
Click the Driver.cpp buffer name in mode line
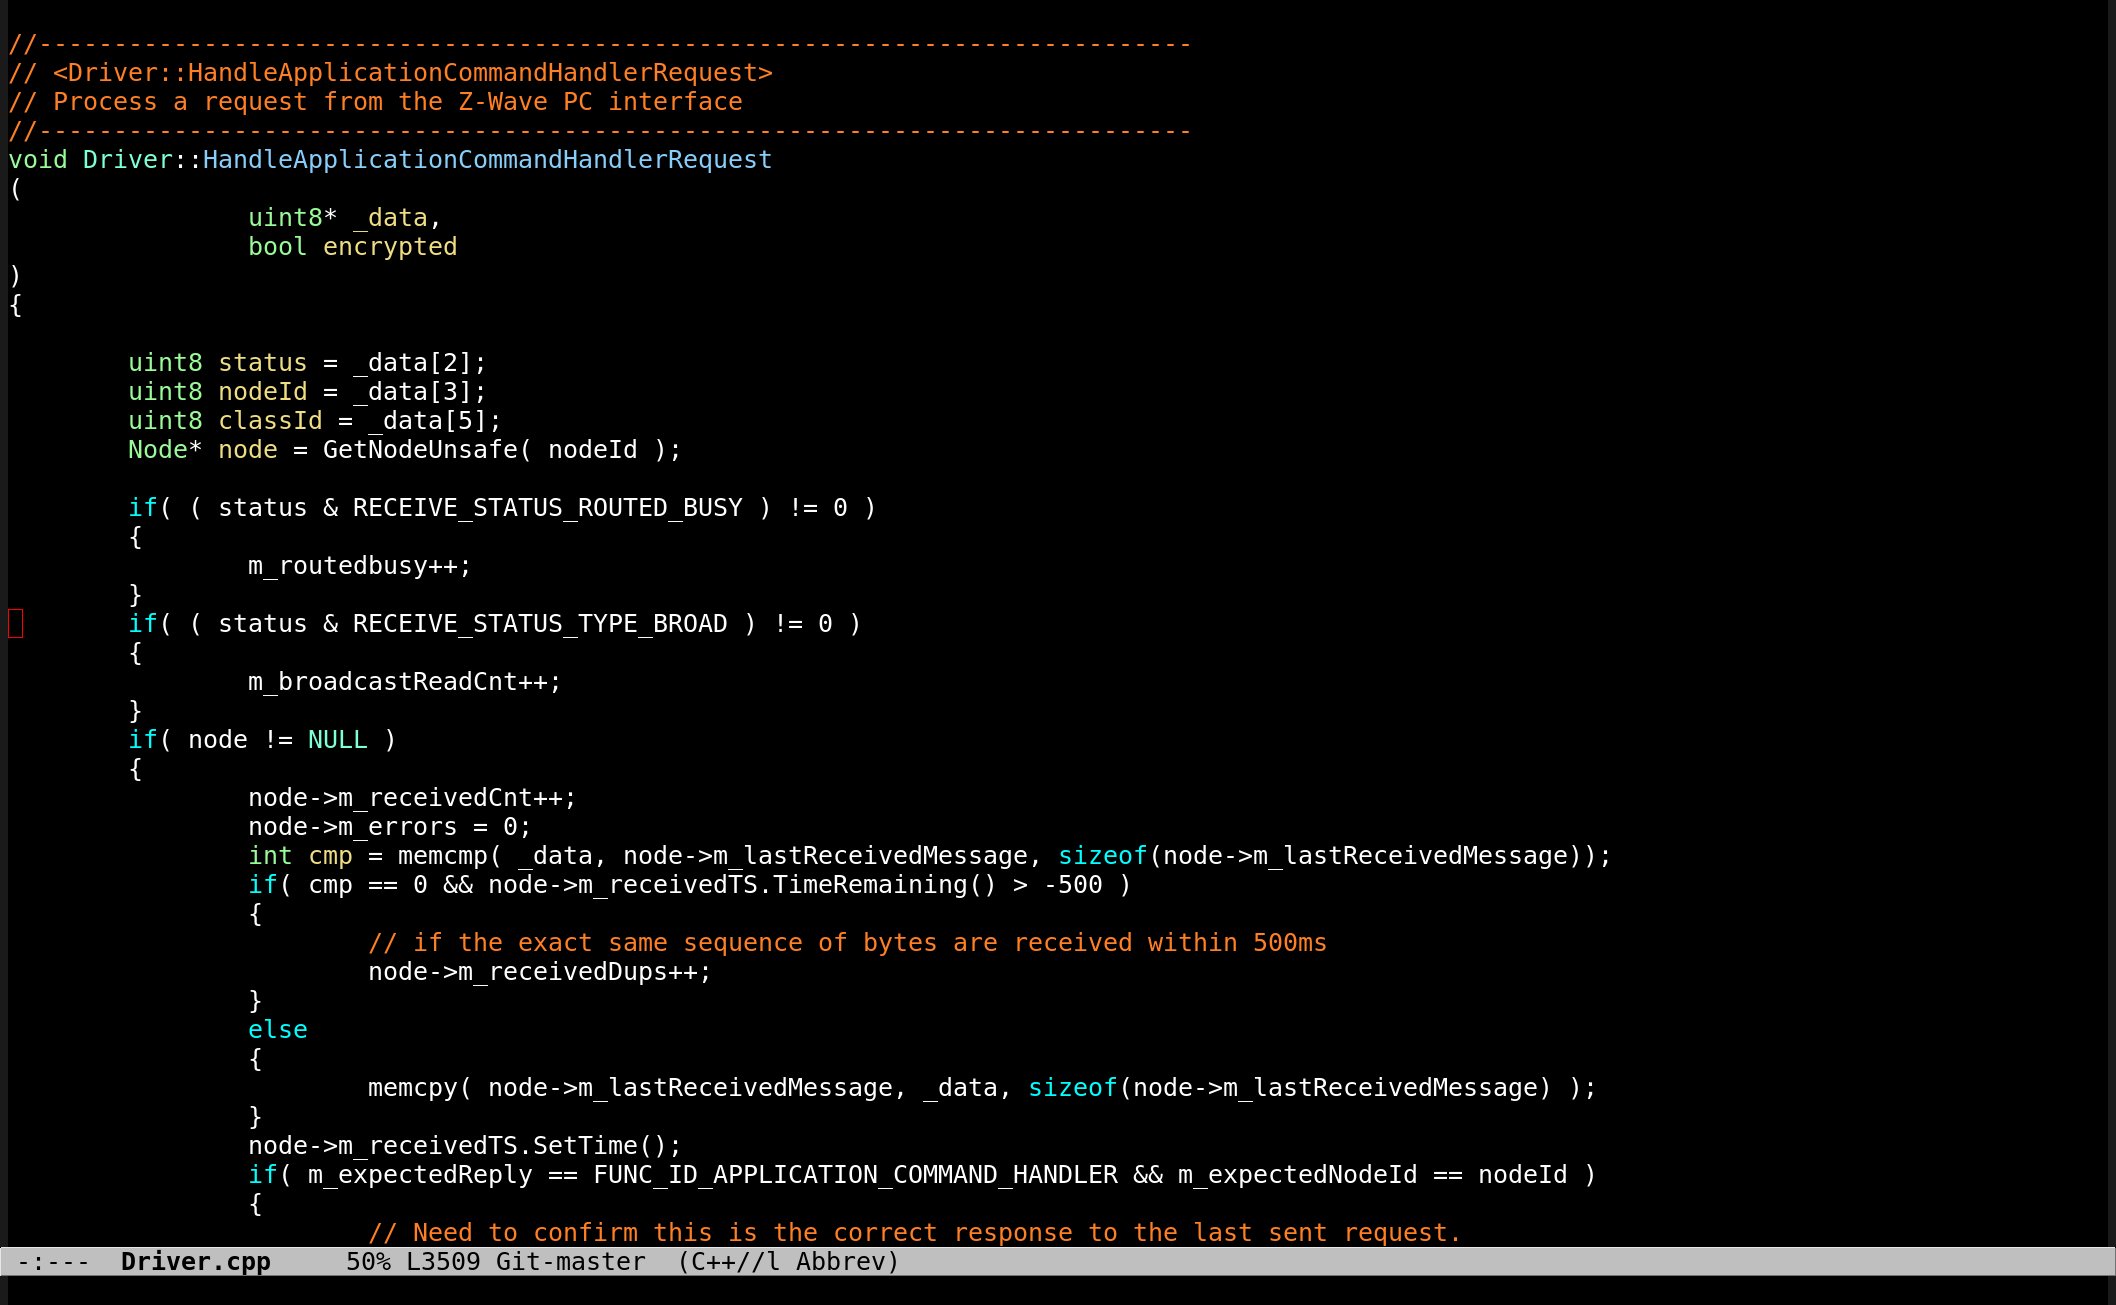point(196,1262)
